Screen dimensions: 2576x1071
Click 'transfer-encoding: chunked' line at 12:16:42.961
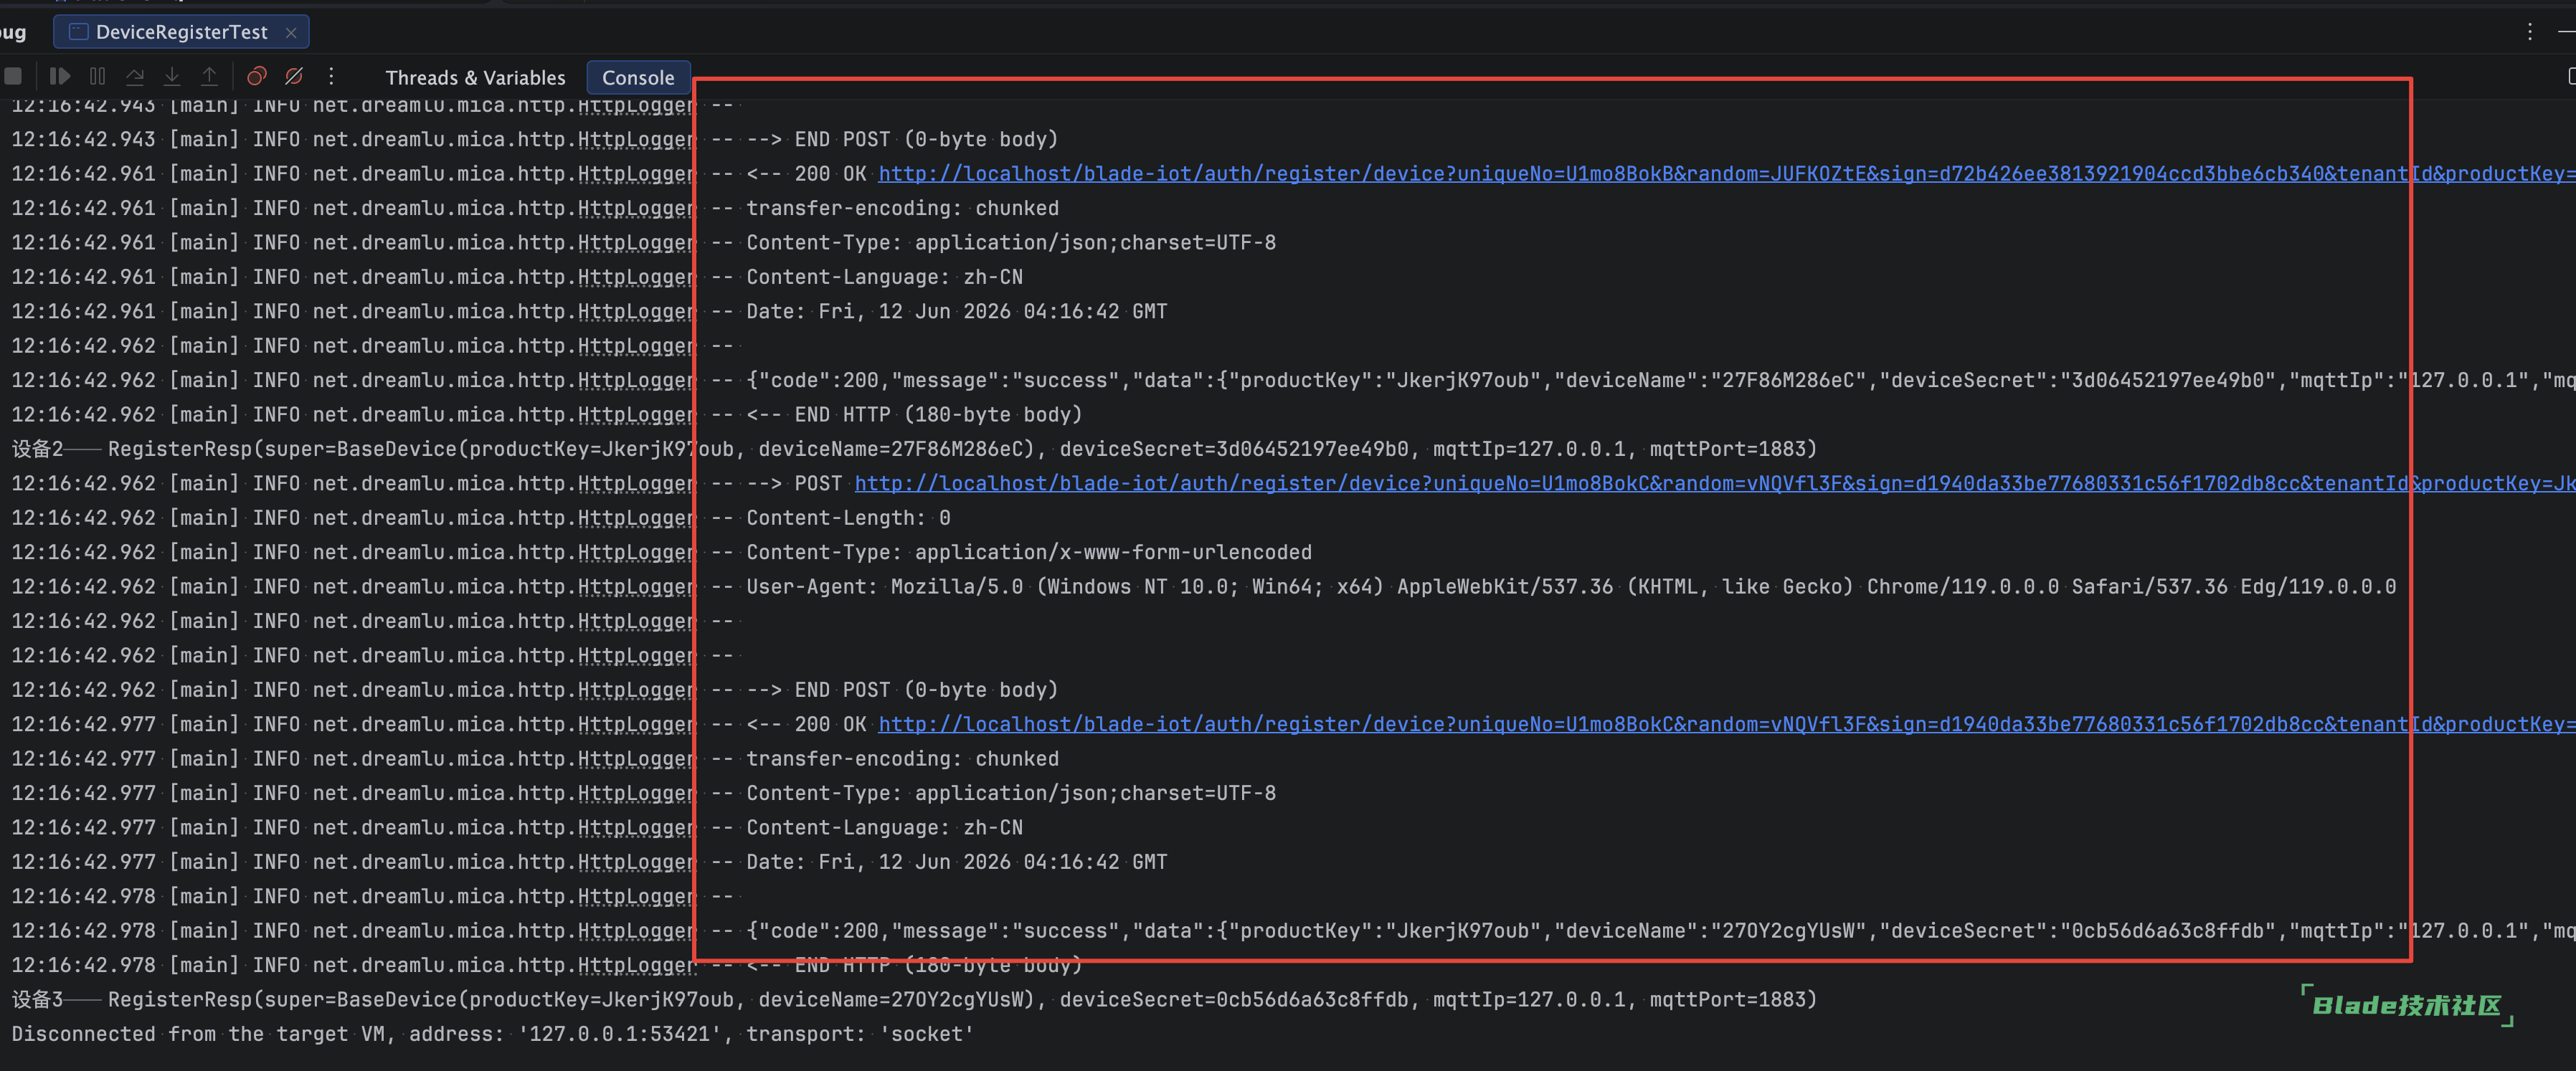pos(535,208)
